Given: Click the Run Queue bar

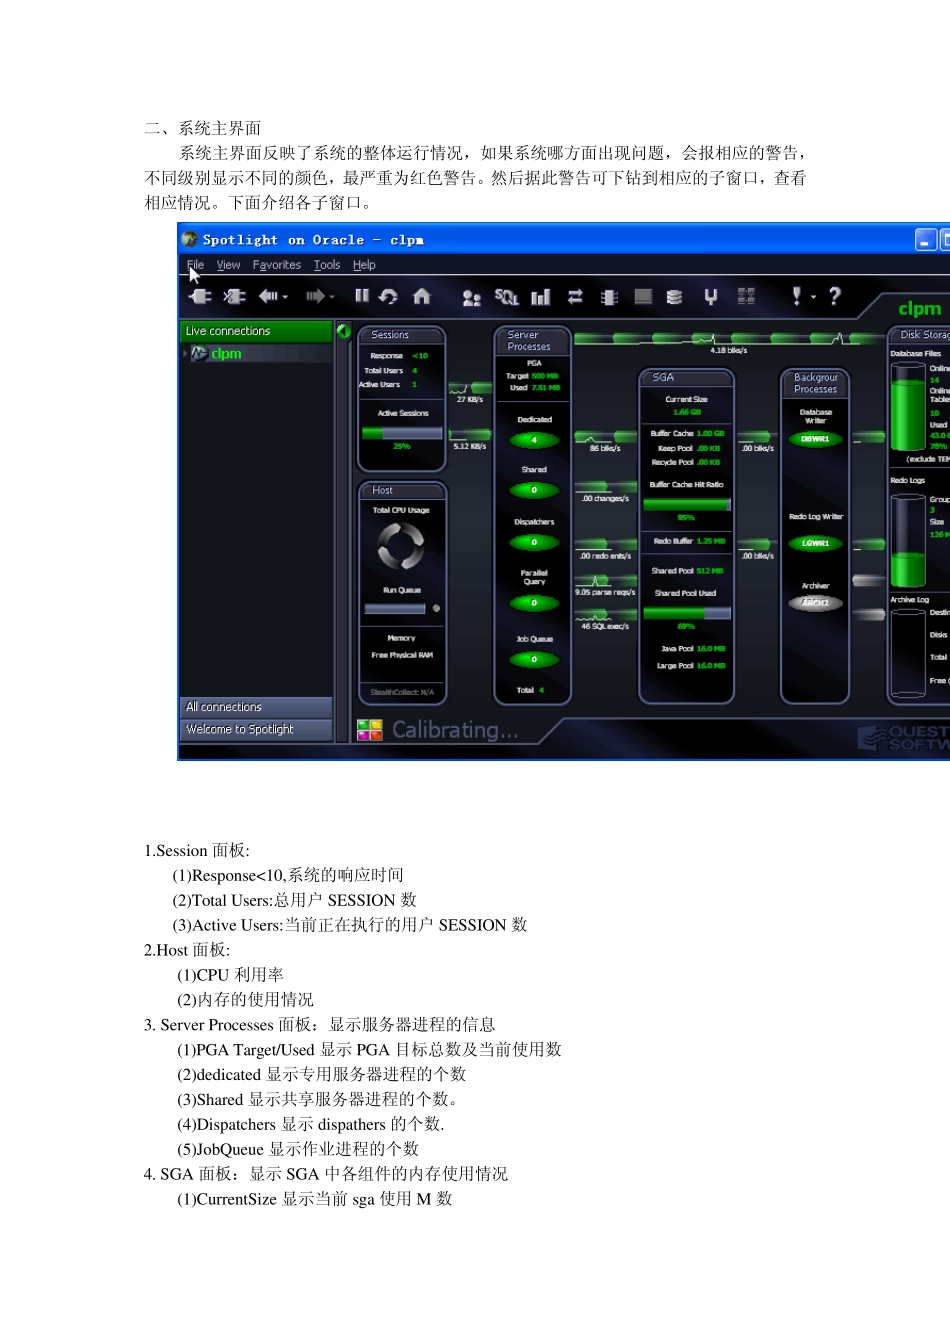Looking at the screenshot, I should 395,608.
